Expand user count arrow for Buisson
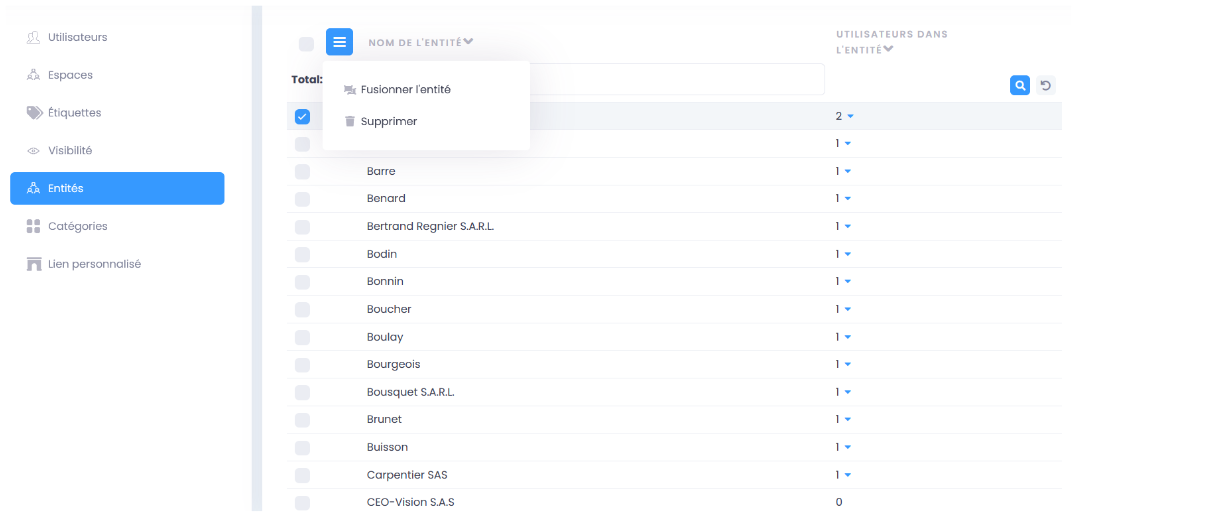 tap(847, 447)
